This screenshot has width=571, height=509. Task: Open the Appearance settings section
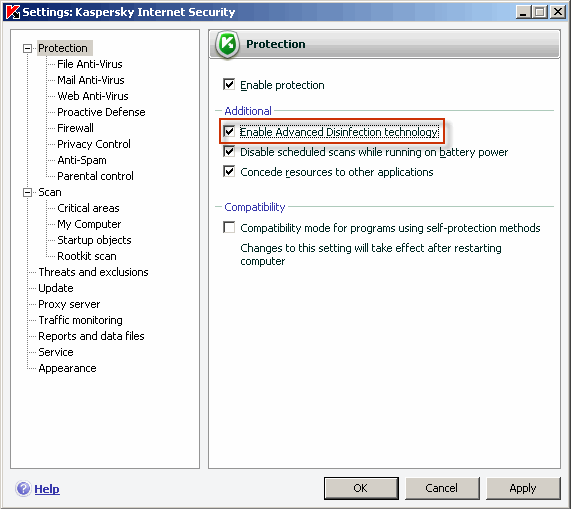pos(67,368)
